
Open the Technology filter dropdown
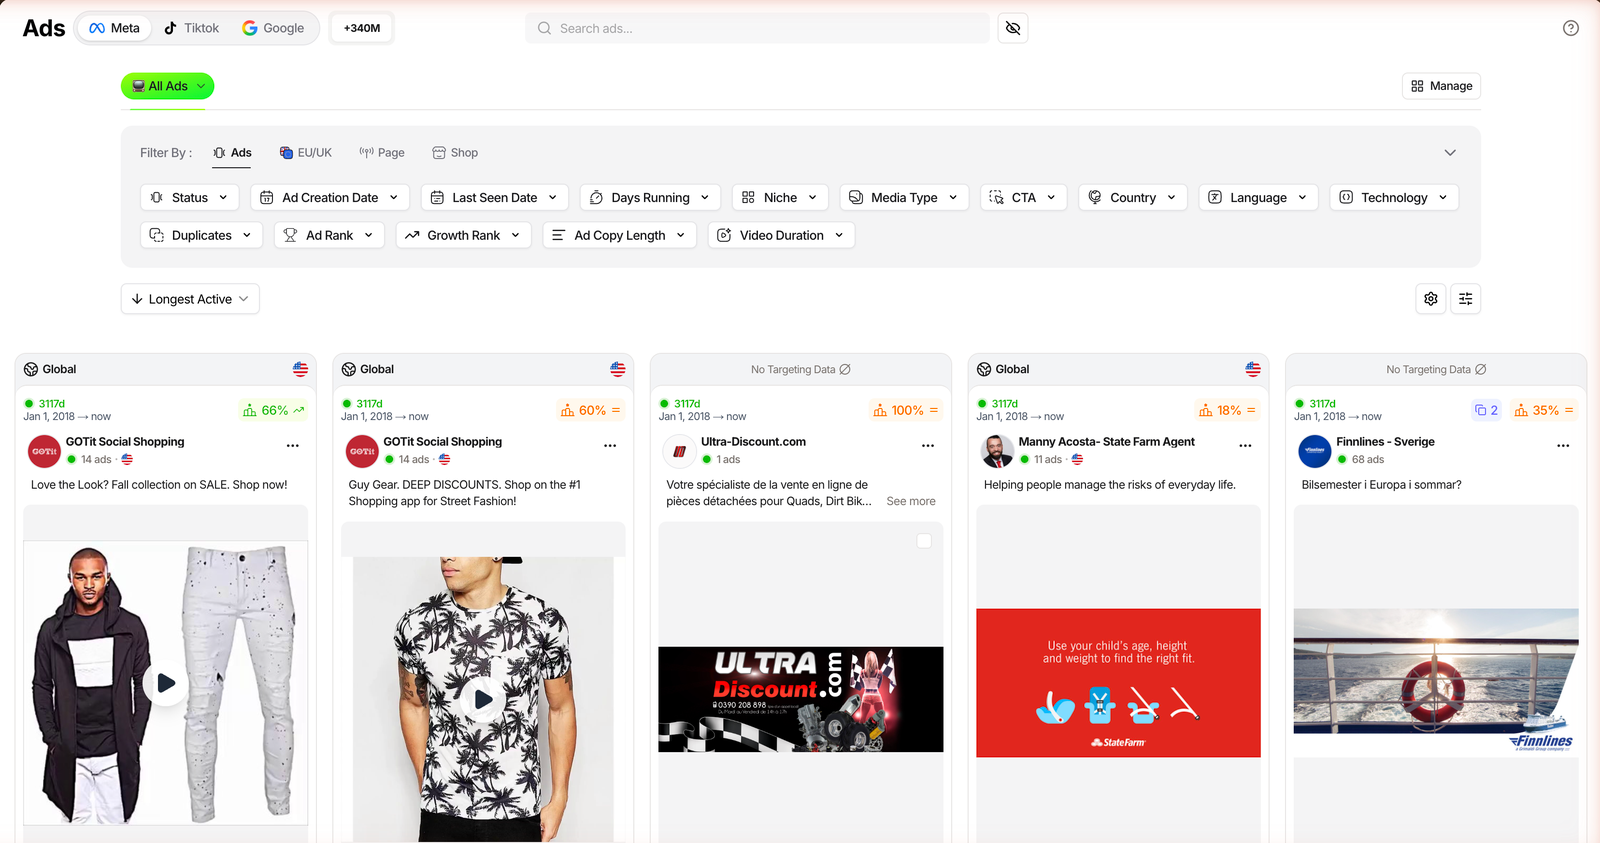[1394, 198]
